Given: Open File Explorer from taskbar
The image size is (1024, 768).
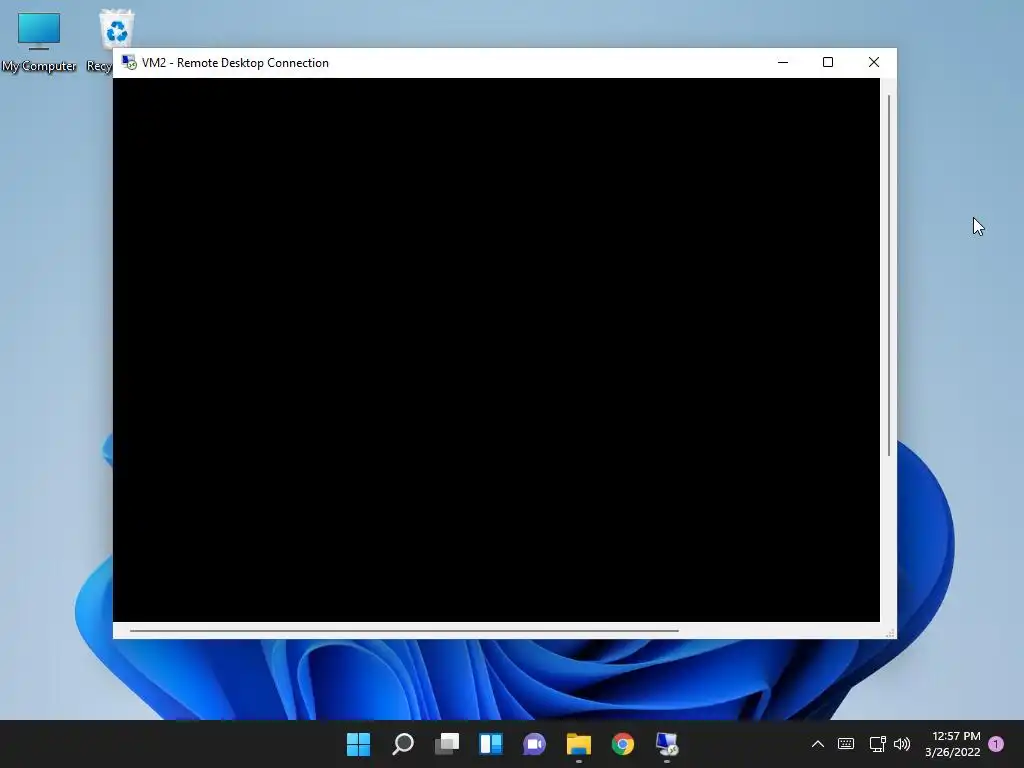Looking at the screenshot, I should pyautogui.click(x=579, y=744).
